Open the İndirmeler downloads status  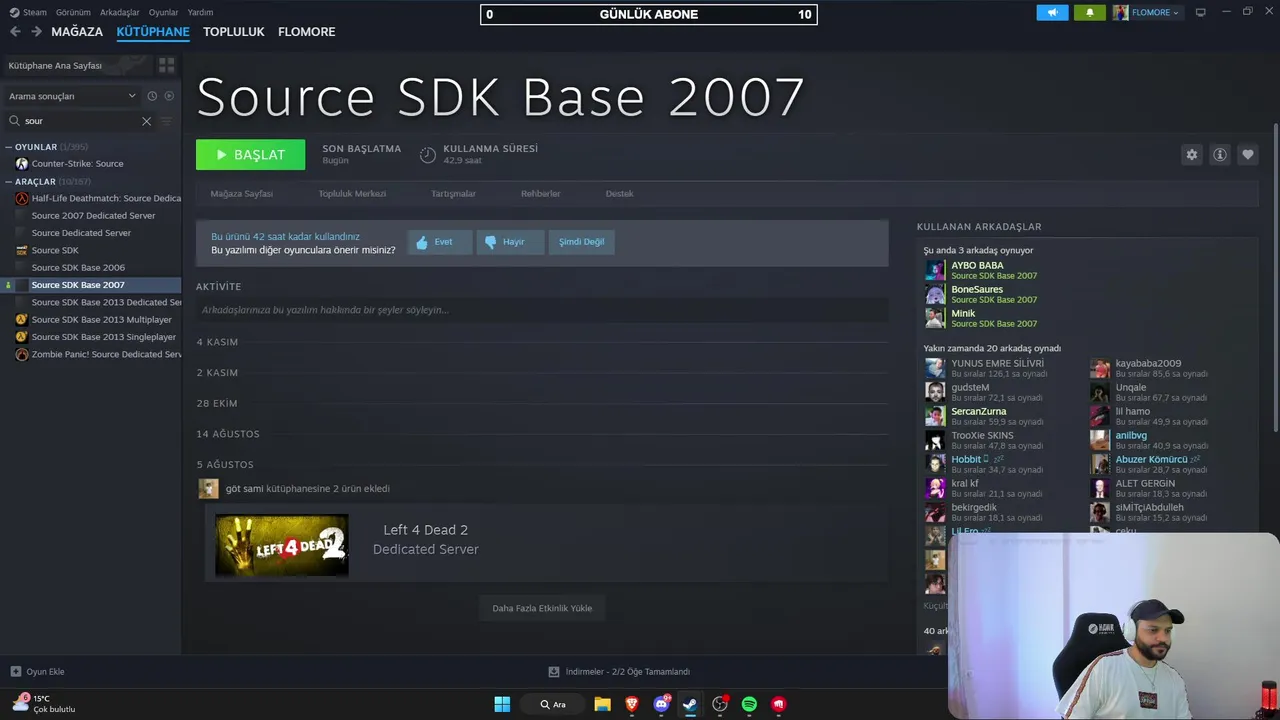619,672
